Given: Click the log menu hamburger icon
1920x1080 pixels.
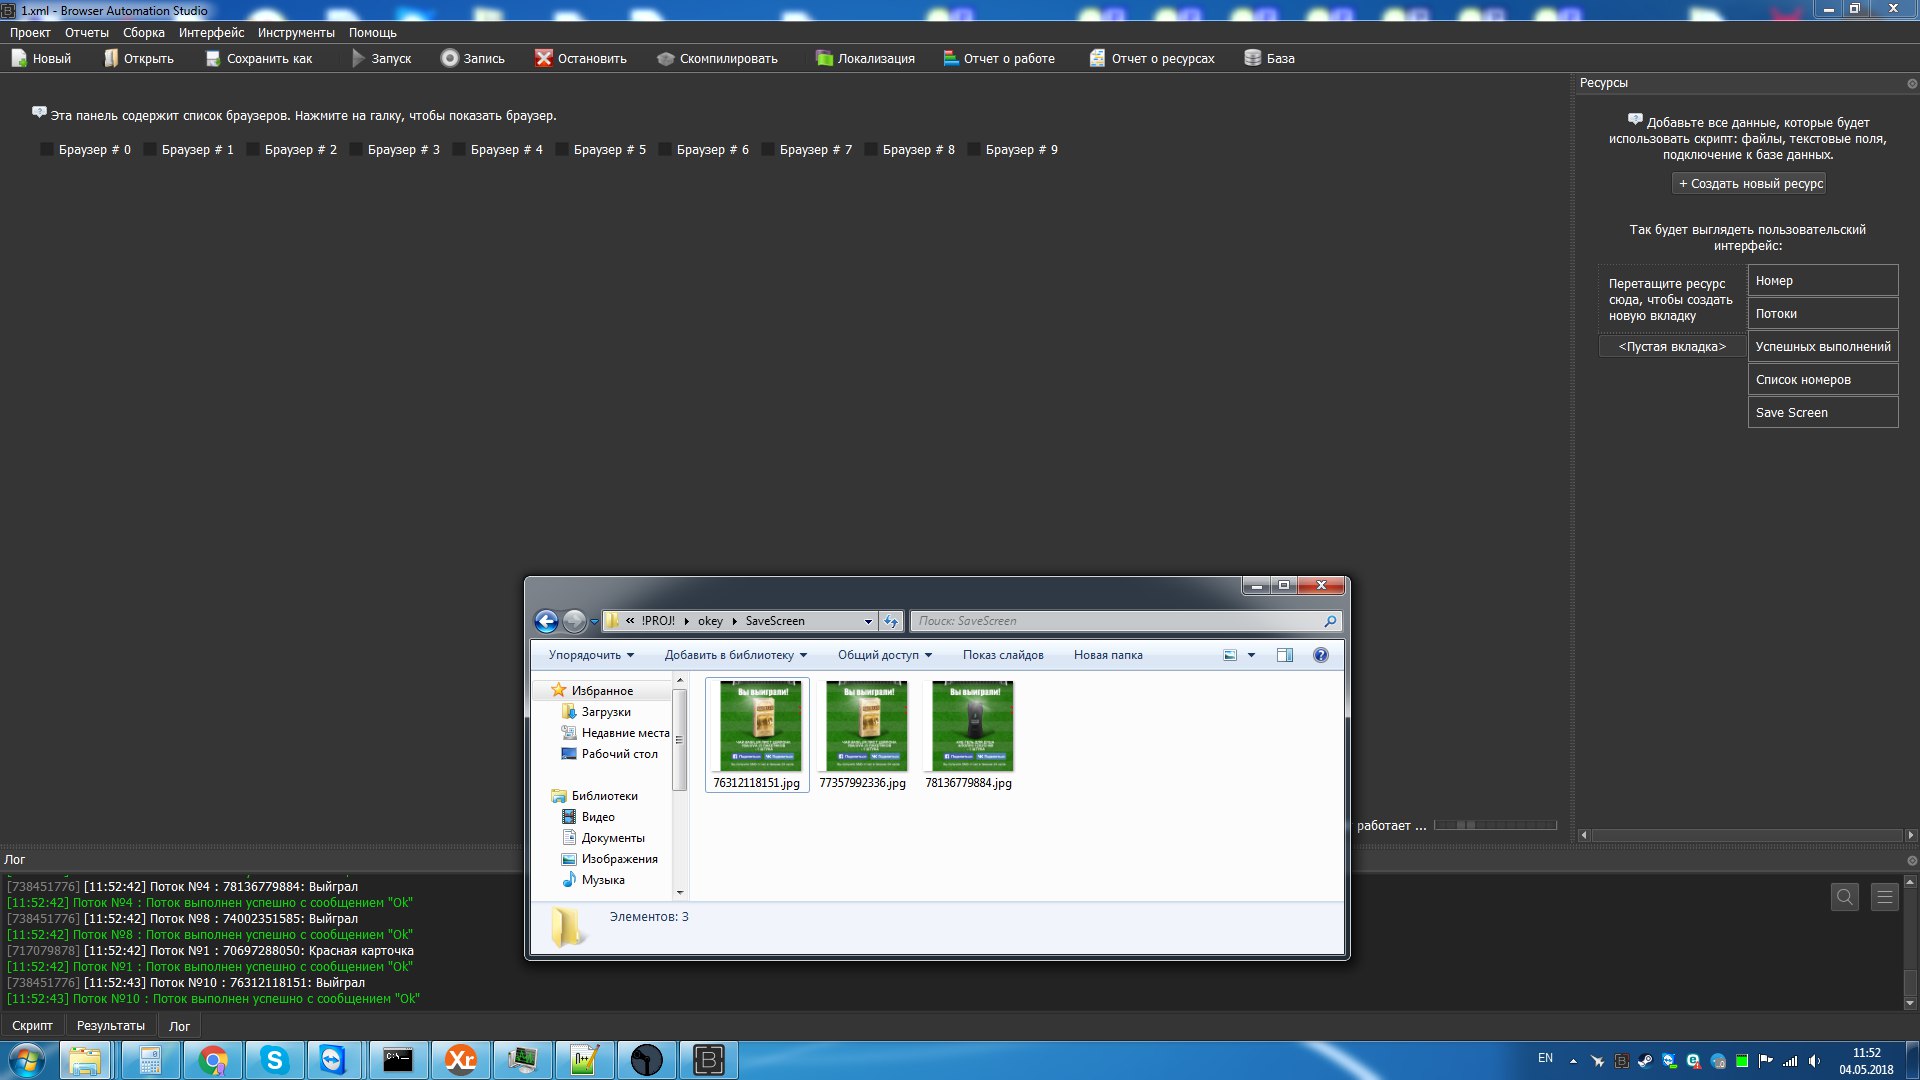Looking at the screenshot, I should click(x=1885, y=897).
